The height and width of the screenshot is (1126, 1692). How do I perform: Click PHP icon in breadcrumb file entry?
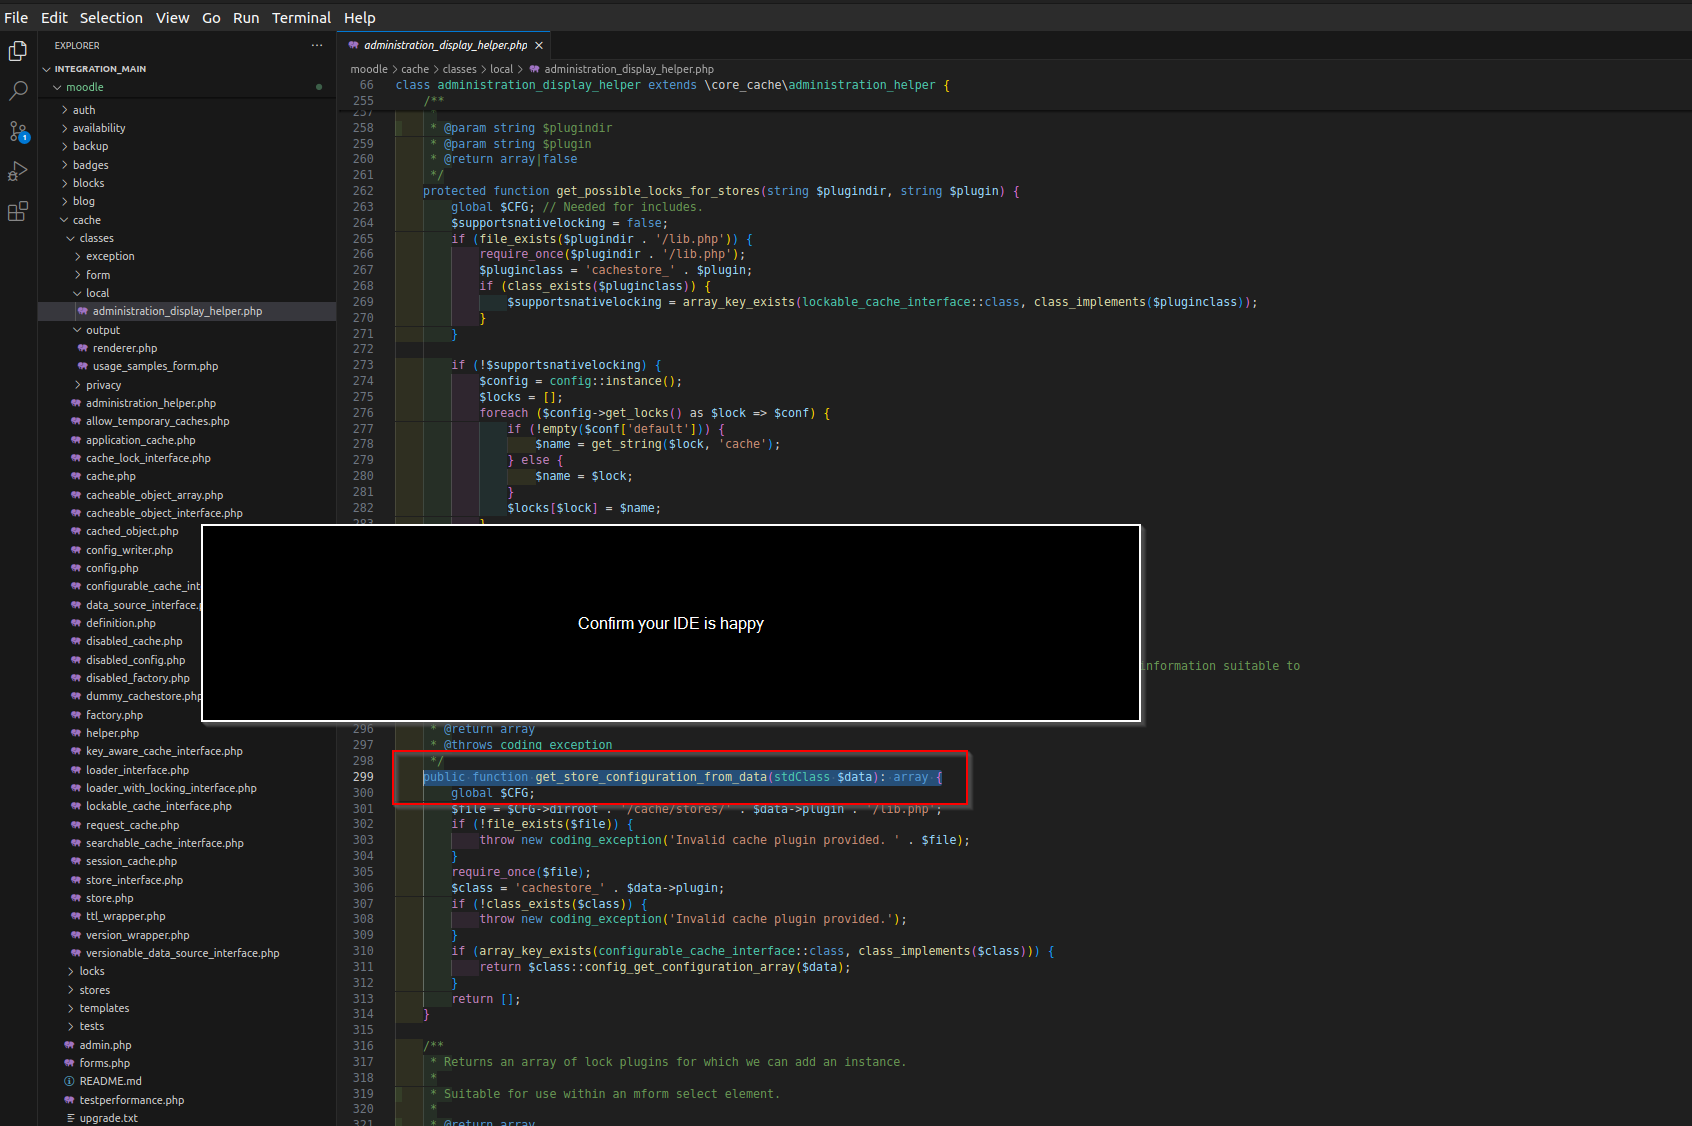coord(534,69)
